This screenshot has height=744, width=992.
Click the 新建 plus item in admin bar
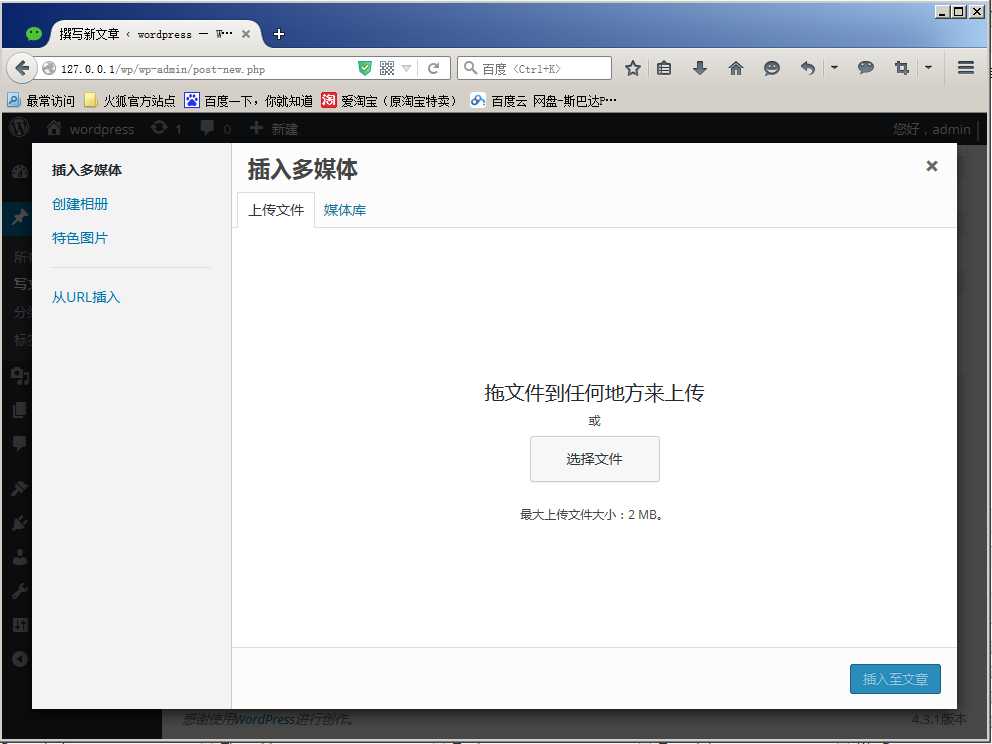click(x=273, y=129)
